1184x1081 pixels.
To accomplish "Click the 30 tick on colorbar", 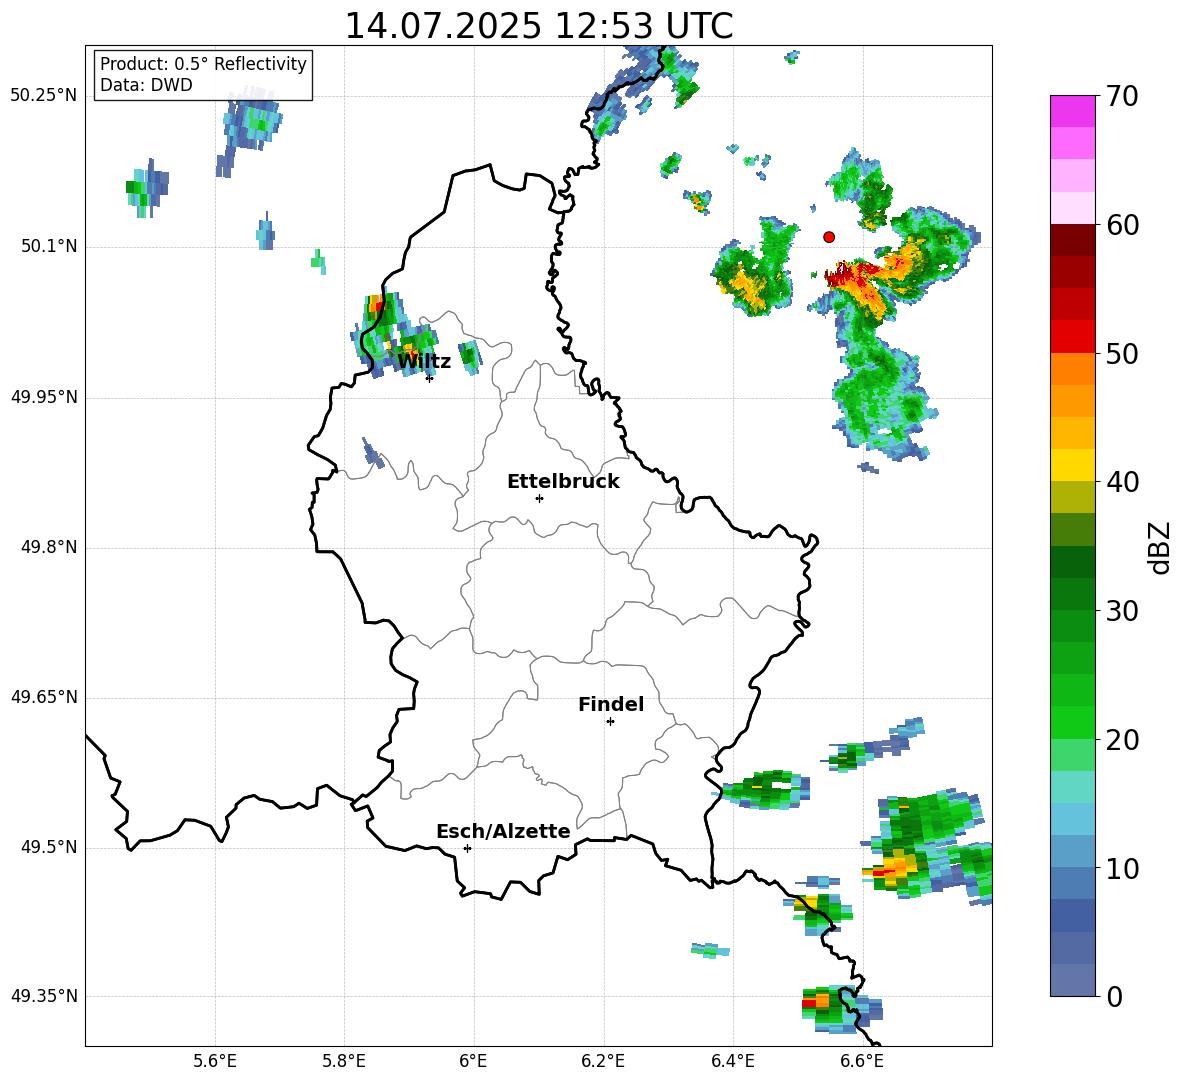I will (1122, 611).
